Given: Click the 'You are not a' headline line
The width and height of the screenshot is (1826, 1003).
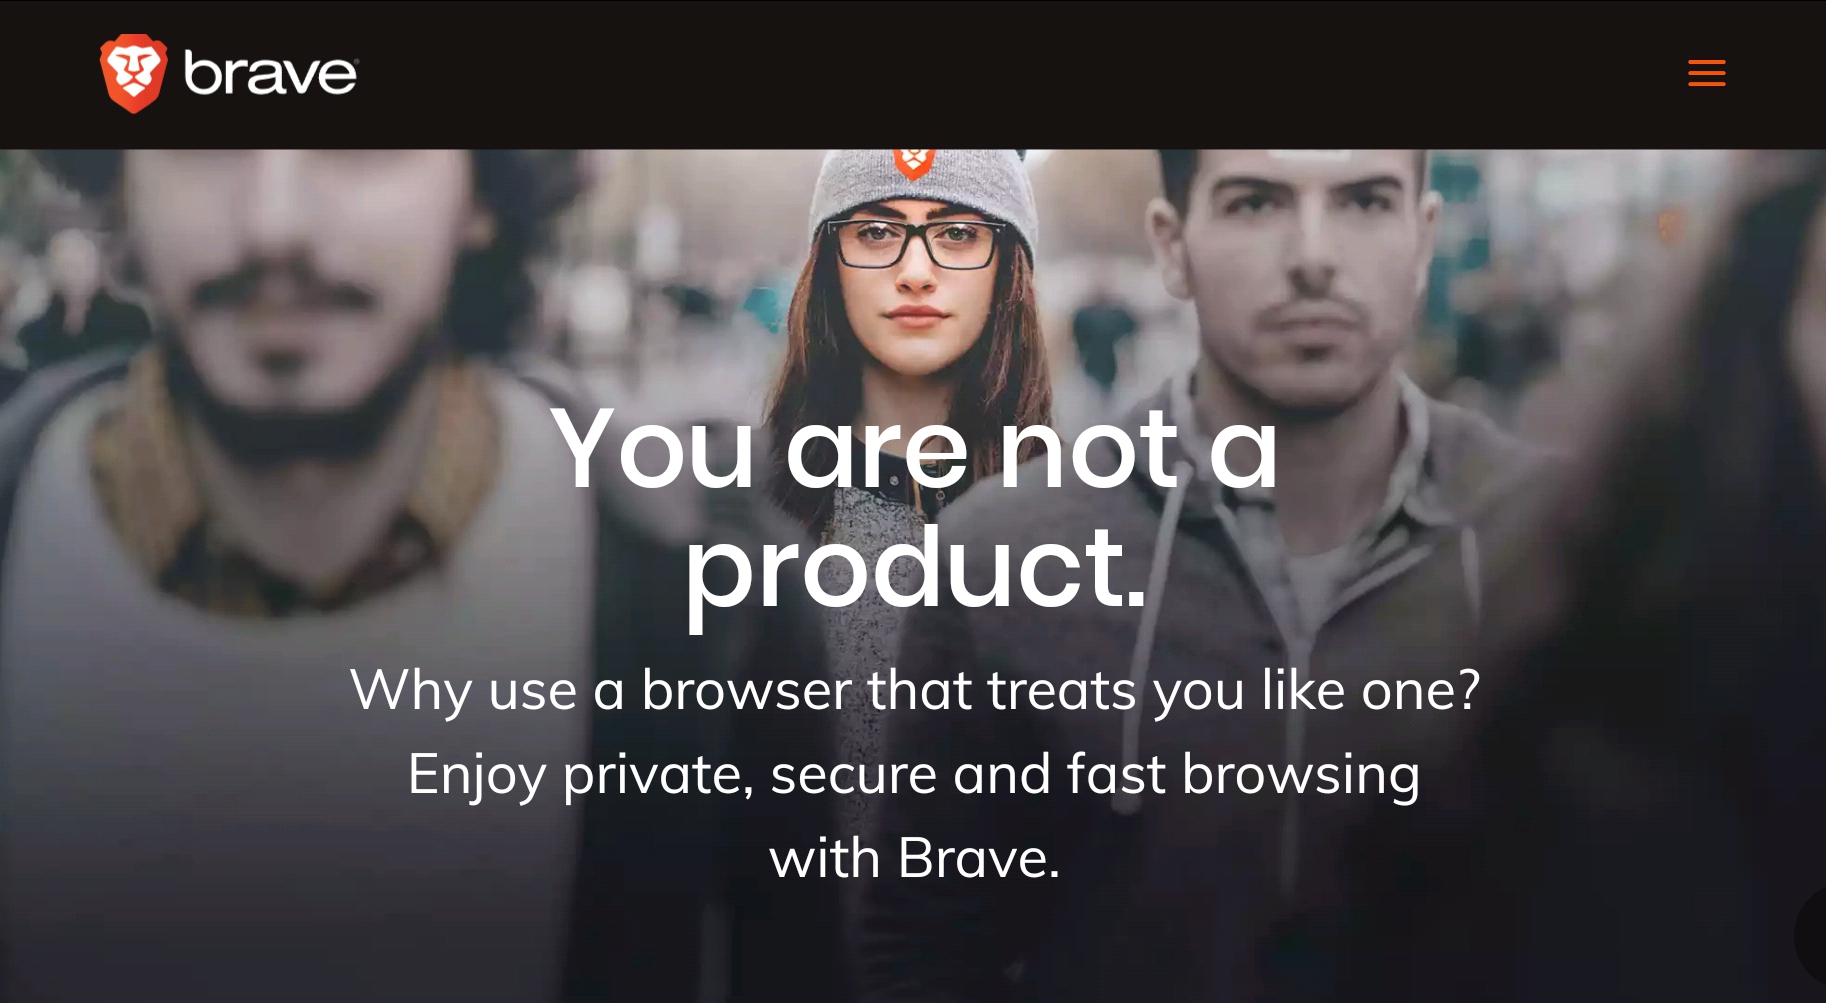Looking at the screenshot, I should point(914,448).
